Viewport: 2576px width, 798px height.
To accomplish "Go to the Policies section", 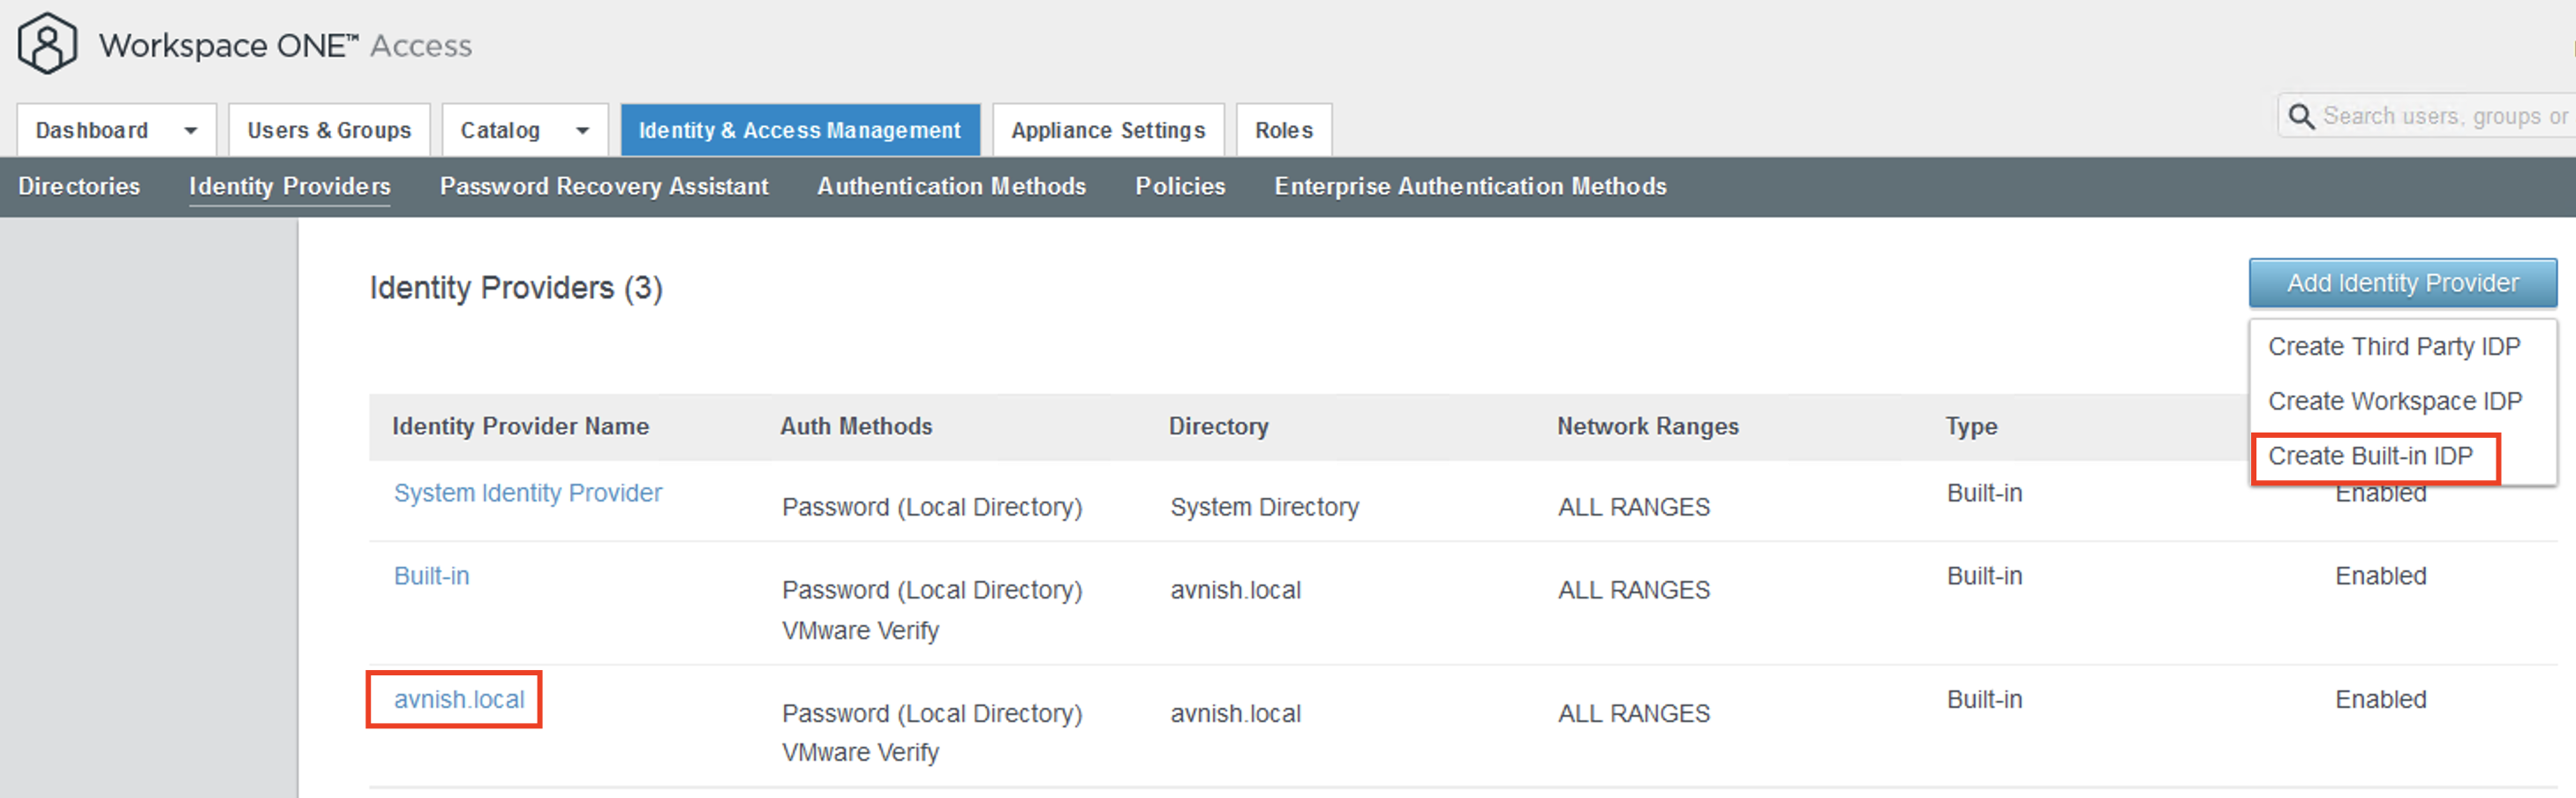I will click(1179, 187).
